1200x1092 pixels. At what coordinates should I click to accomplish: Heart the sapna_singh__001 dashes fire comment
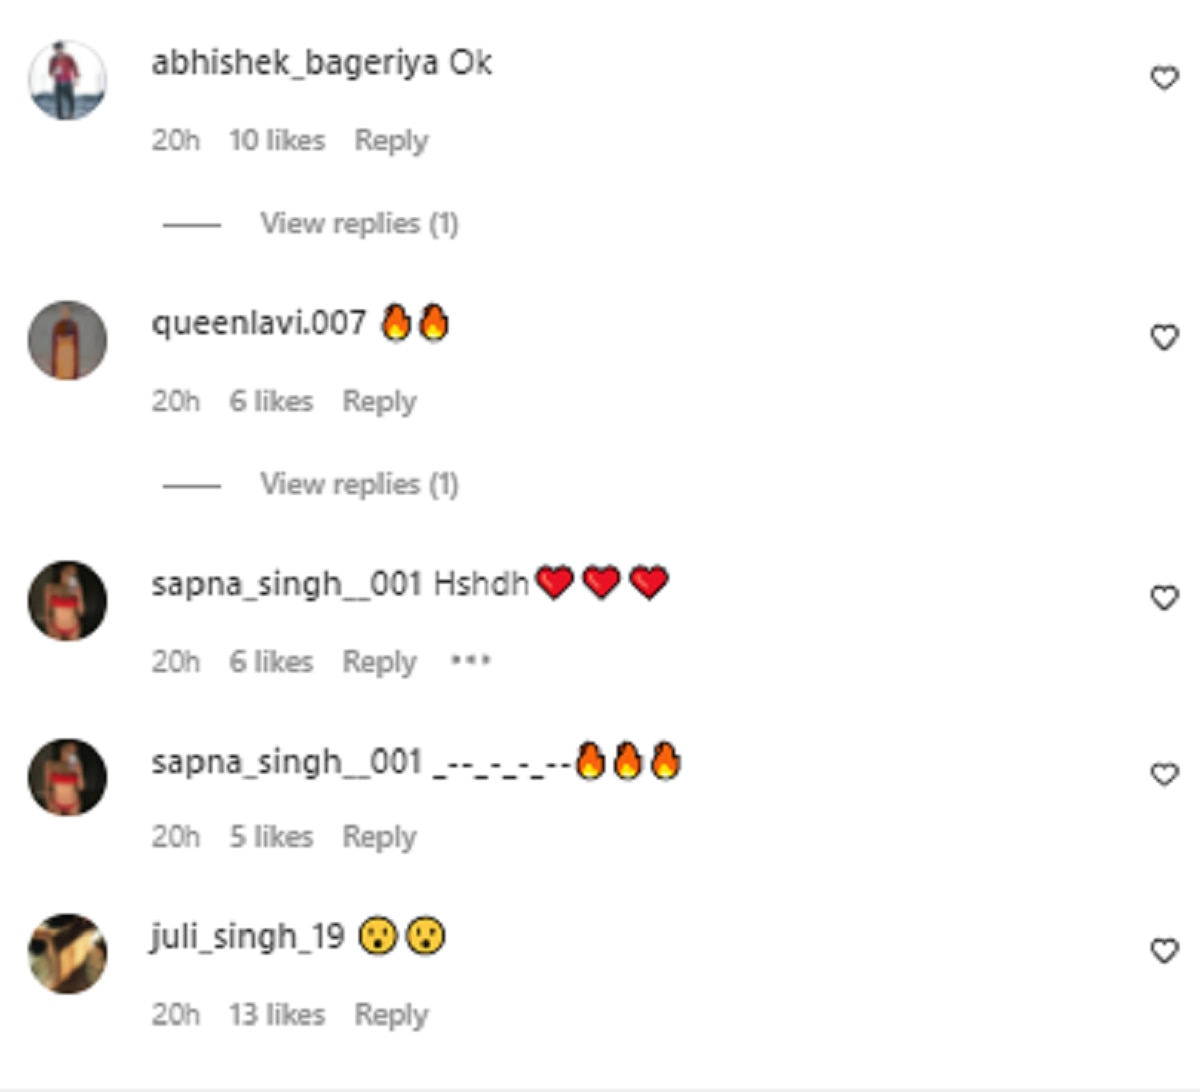[x=1164, y=774]
